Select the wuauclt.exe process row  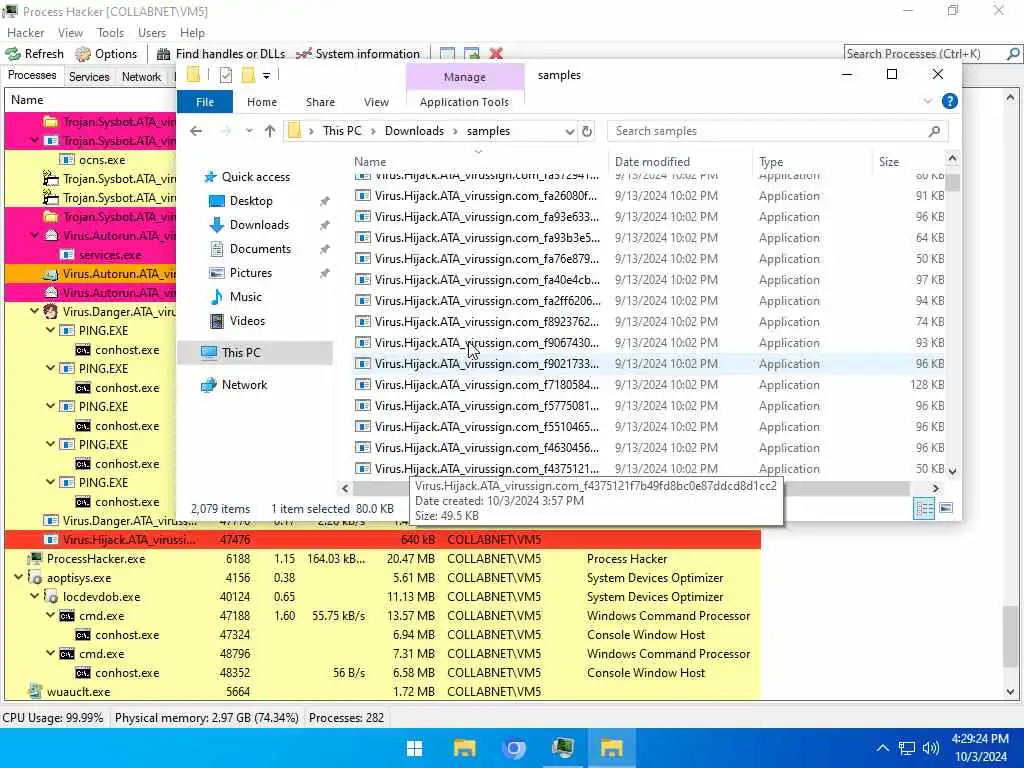tap(383, 692)
